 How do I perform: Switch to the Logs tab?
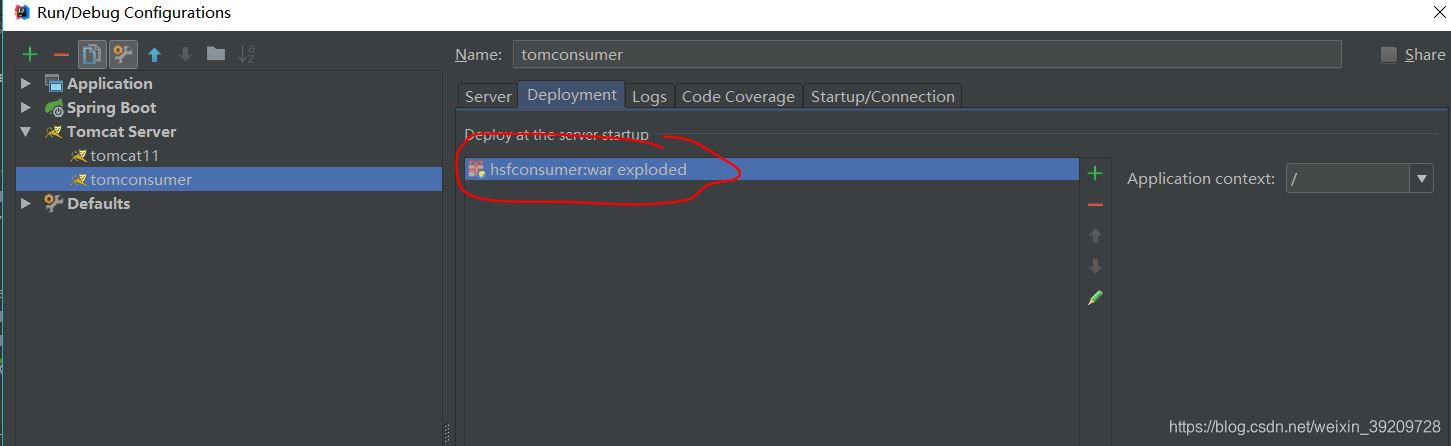(x=649, y=97)
